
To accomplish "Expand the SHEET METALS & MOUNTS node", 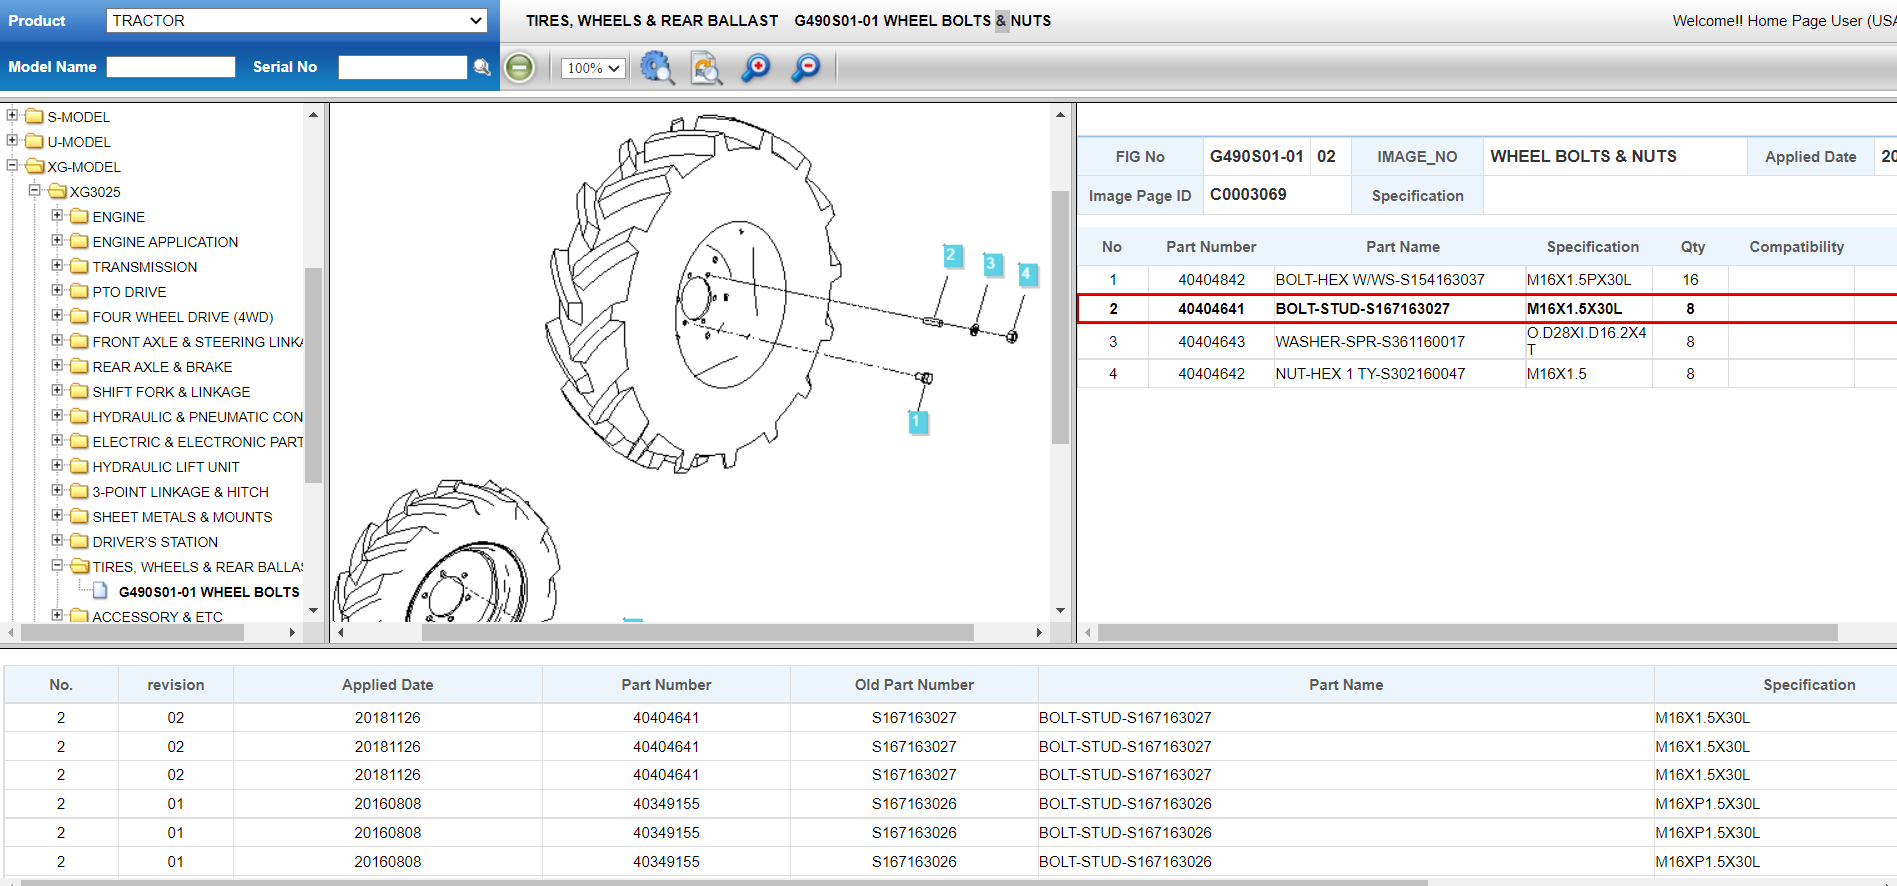I will pos(57,515).
